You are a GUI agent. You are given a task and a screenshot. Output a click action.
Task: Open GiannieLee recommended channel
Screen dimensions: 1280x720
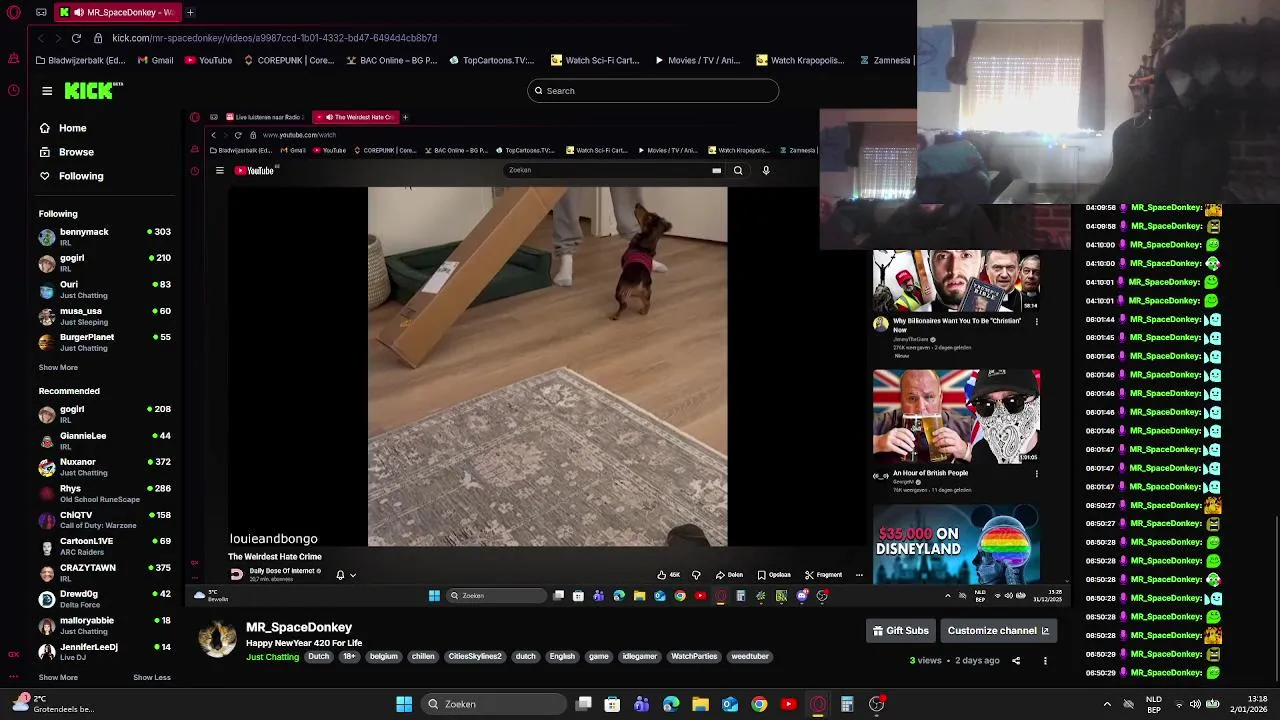click(105, 441)
